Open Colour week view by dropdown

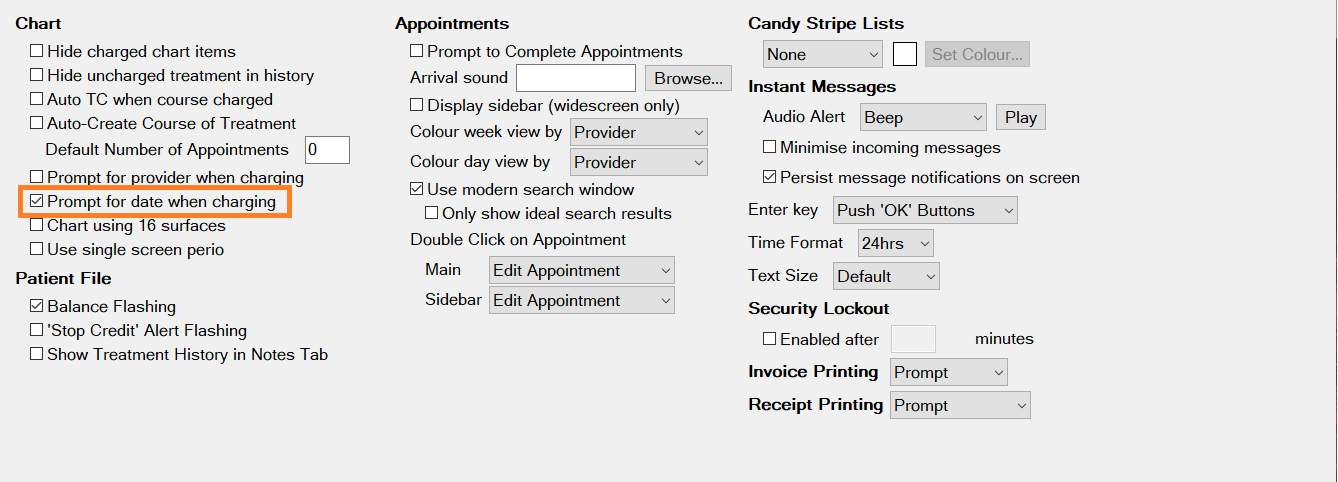point(639,132)
